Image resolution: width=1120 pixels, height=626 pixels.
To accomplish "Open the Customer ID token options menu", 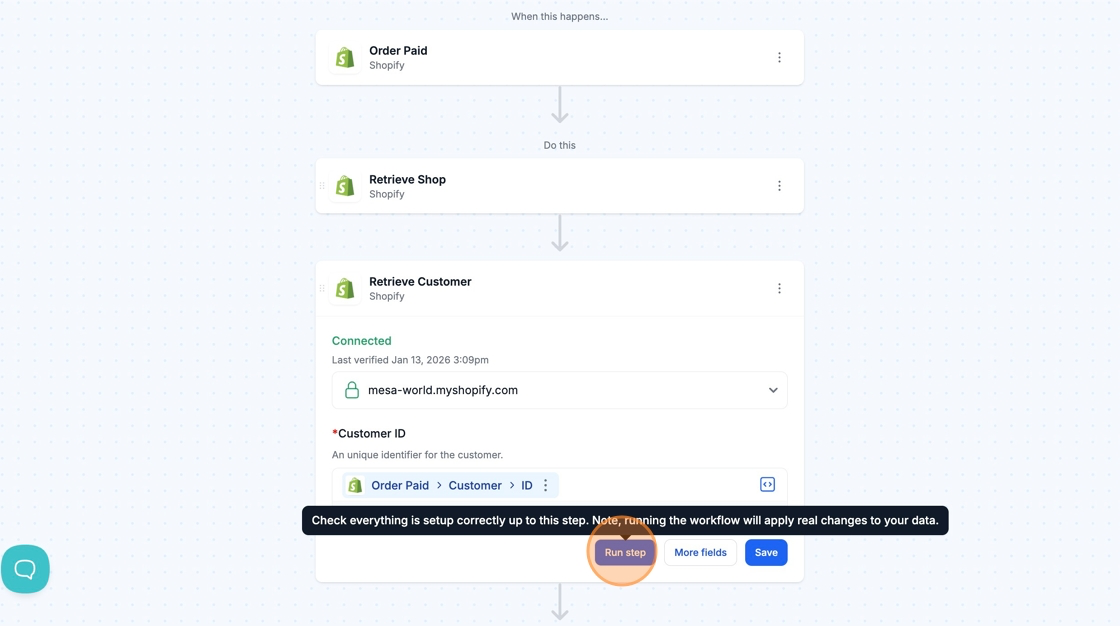I will coord(546,486).
